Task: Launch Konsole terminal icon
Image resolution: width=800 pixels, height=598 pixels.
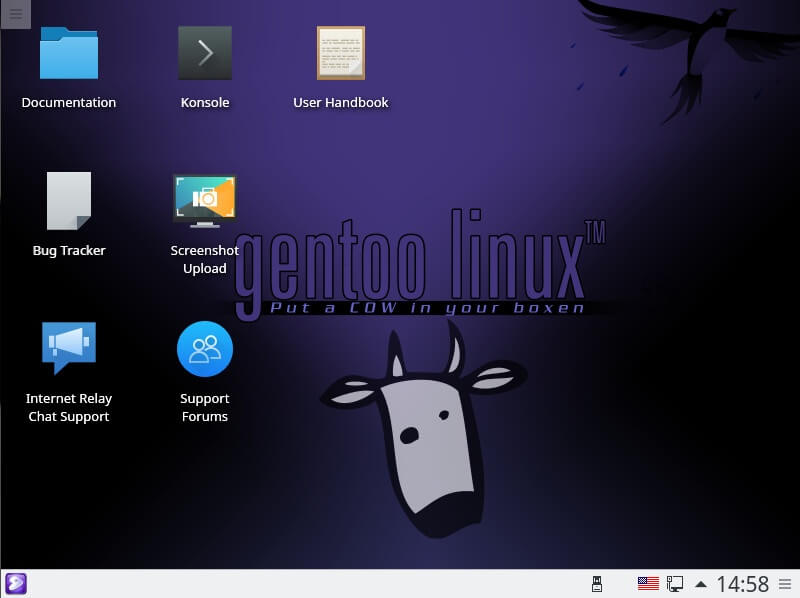Action: [x=205, y=53]
